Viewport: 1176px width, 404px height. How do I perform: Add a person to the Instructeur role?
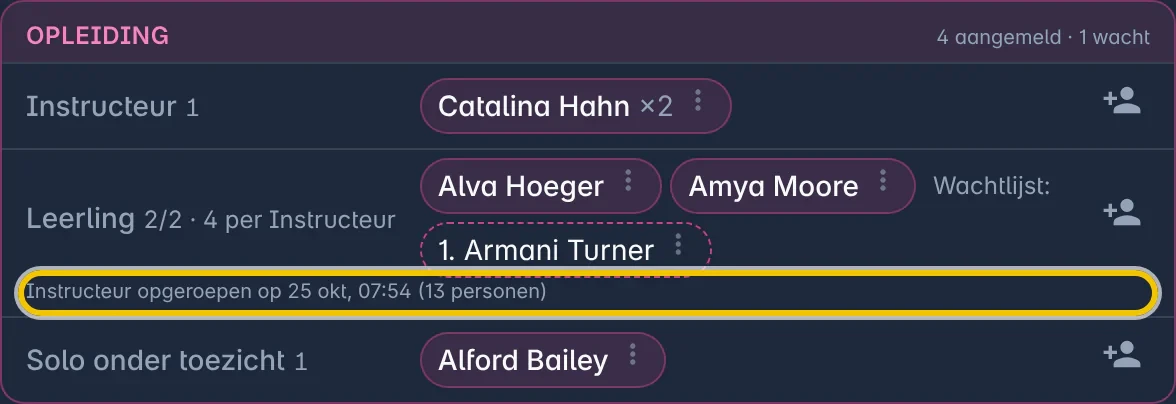tap(1122, 101)
